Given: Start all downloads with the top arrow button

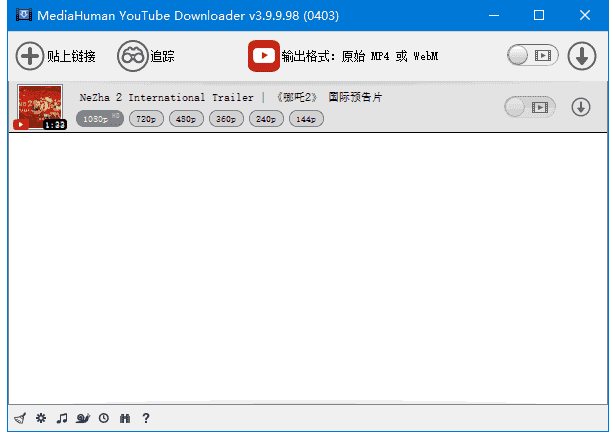Looking at the screenshot, I should (x=581, y=56).
